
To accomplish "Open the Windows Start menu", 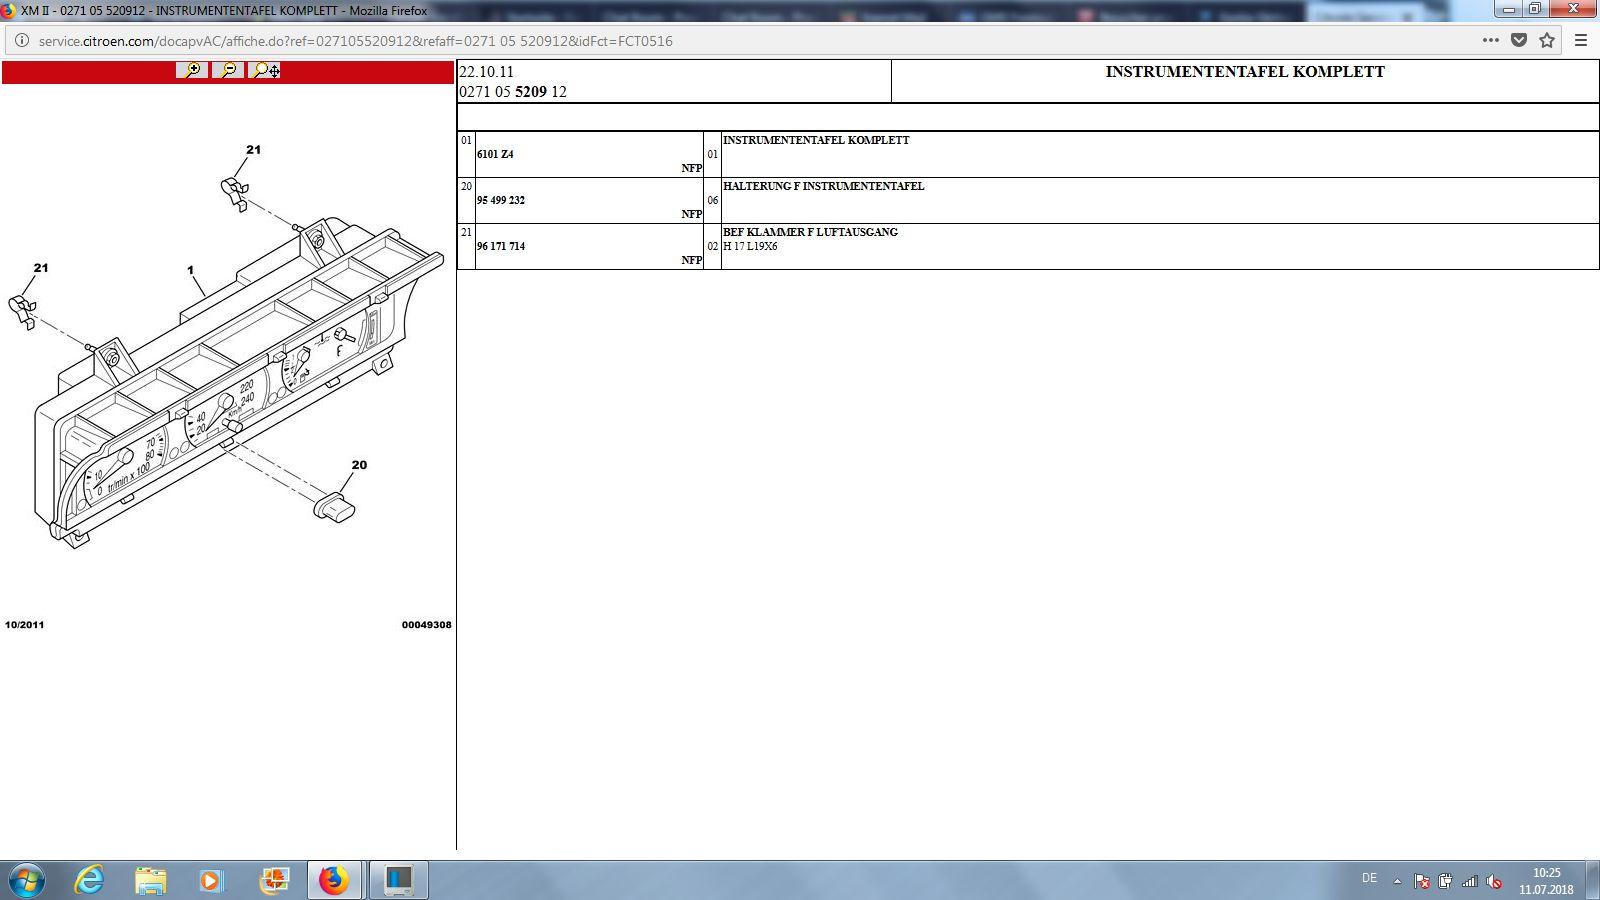I will point(26,880).
